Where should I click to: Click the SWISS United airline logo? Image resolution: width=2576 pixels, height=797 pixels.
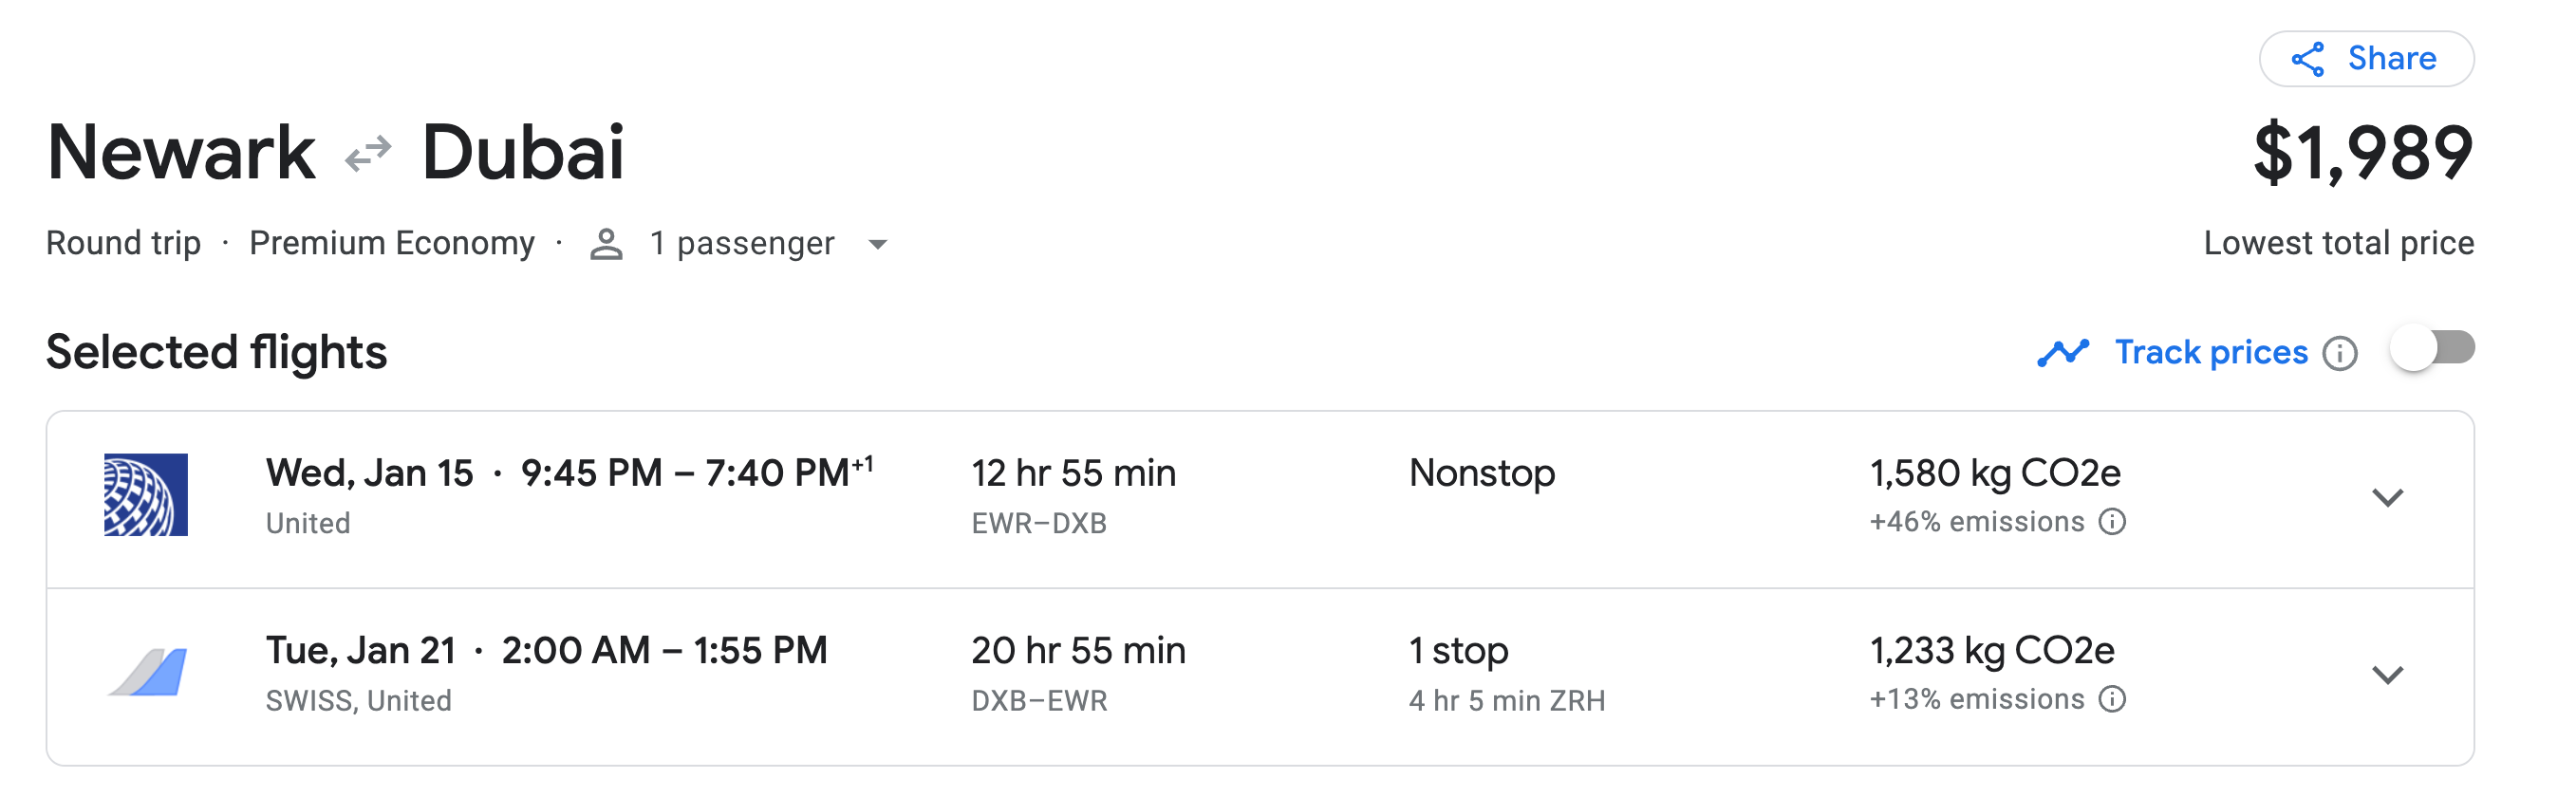[148, 672]
